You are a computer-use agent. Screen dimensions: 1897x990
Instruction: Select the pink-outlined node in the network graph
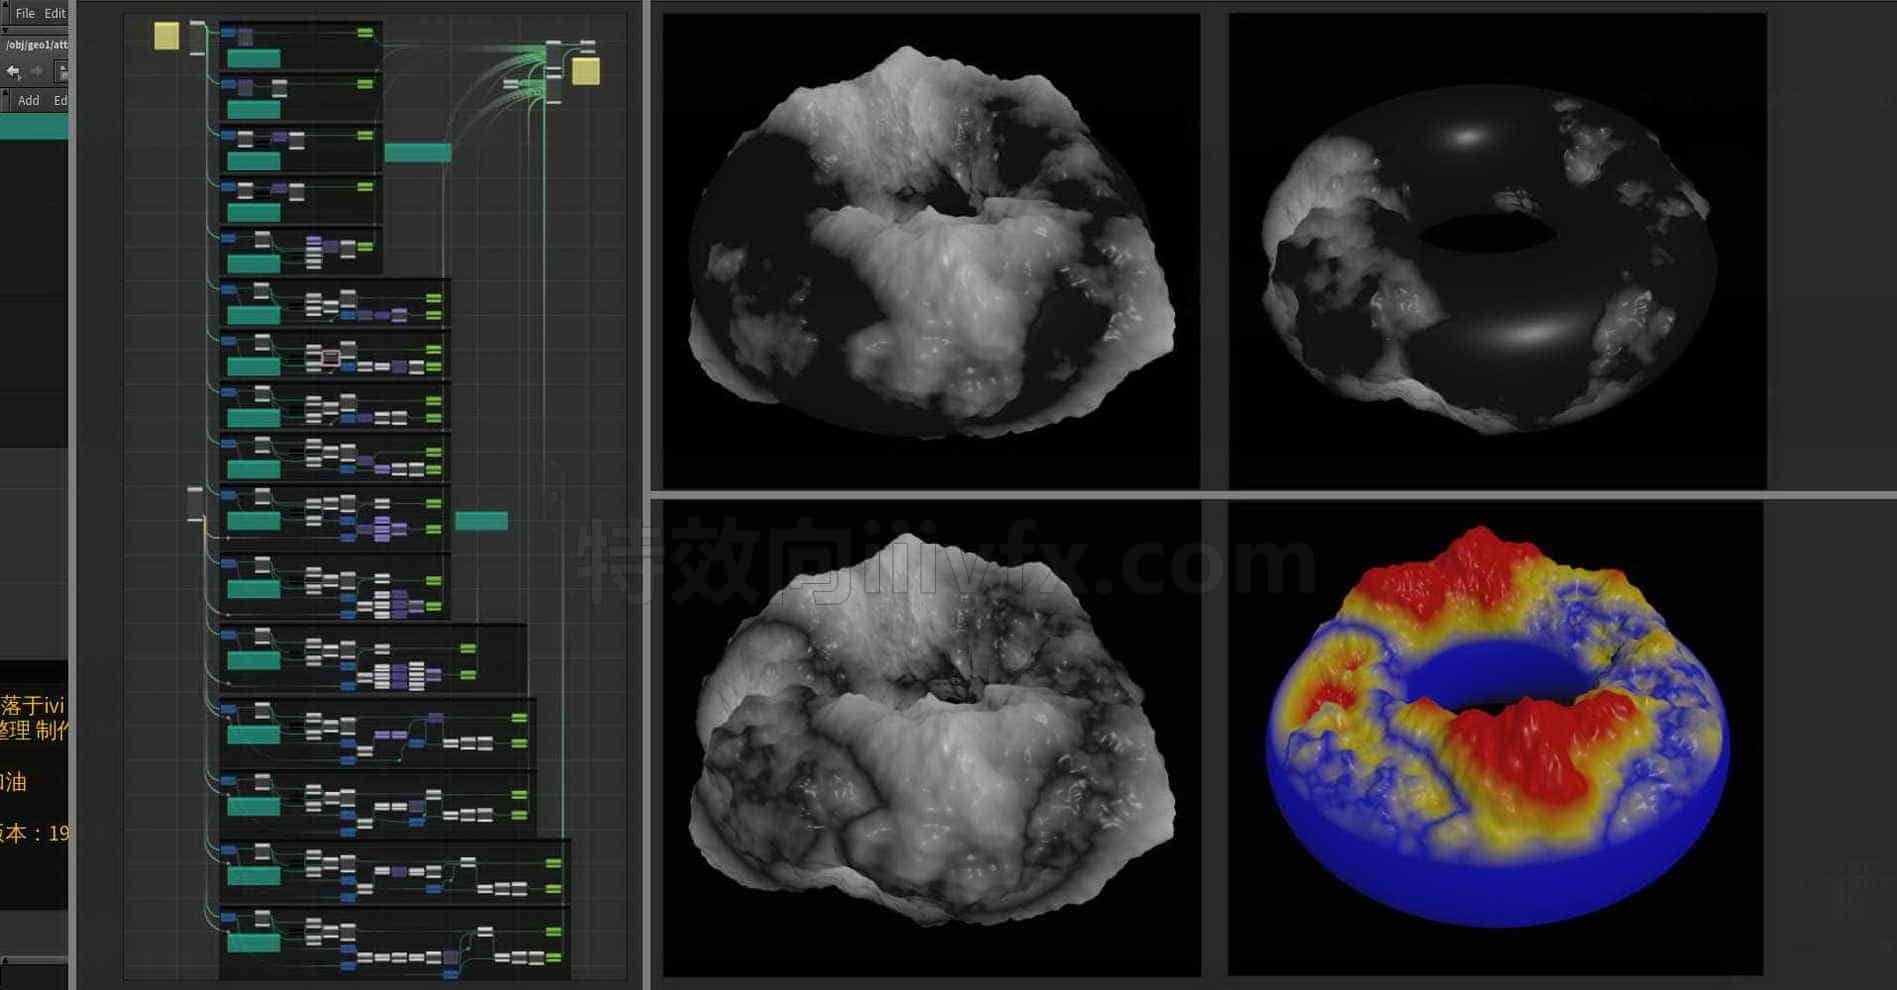click(330, 357)
